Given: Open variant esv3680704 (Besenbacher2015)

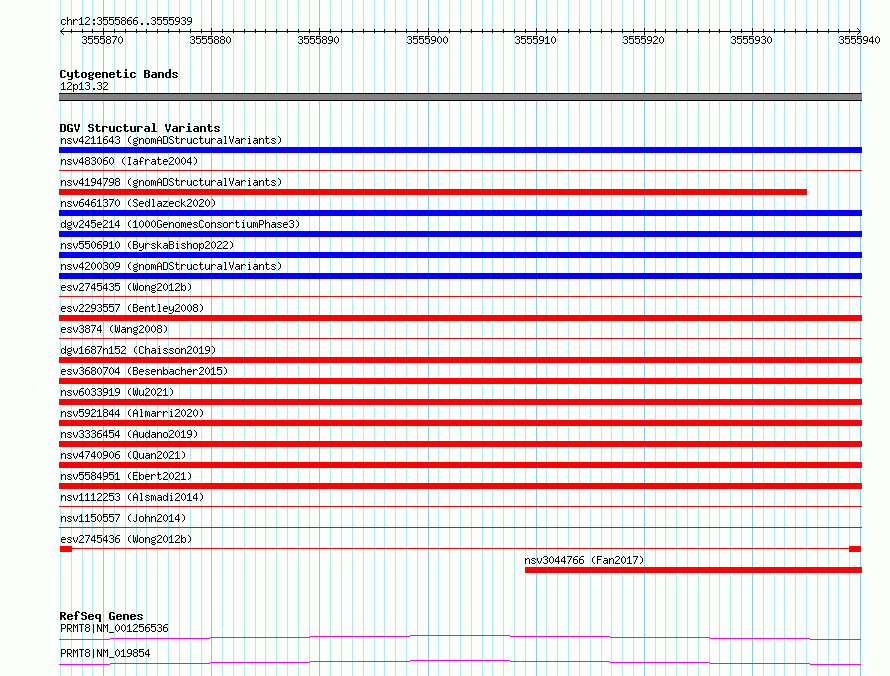Looking at the screenshot, I should click(x=144, y=371).
